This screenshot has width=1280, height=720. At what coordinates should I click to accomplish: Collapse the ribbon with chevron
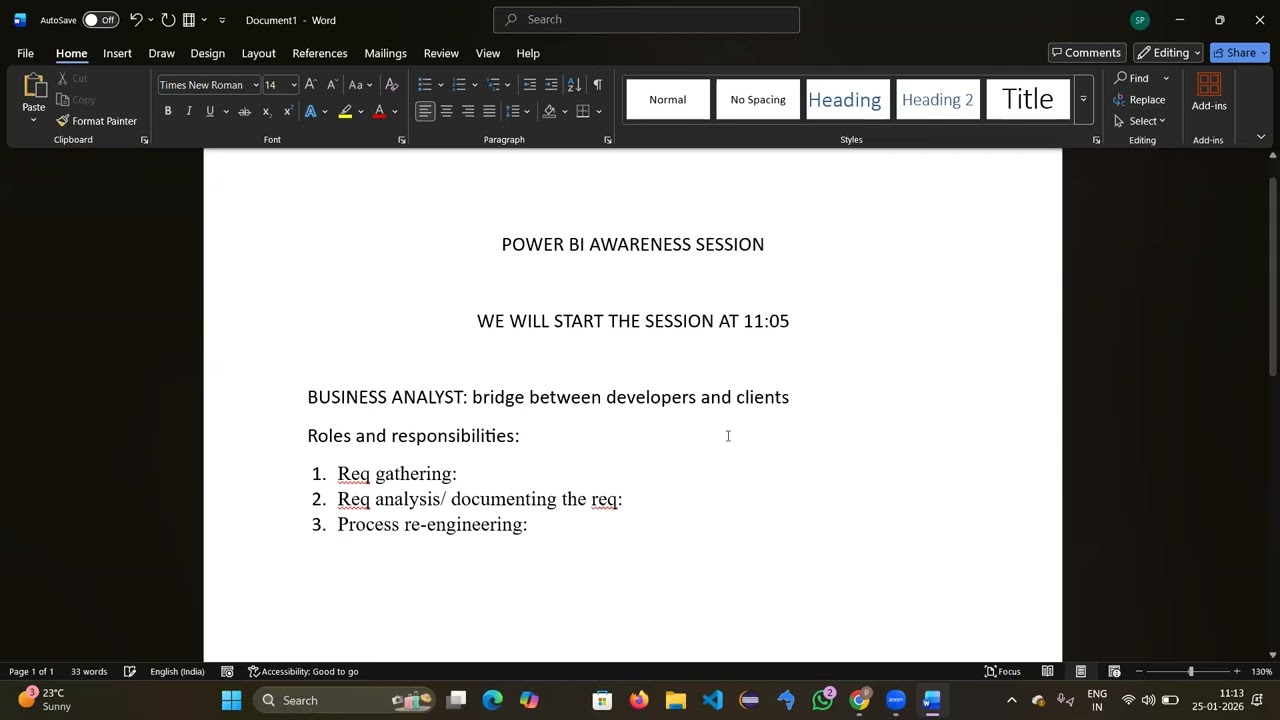(x=1261, y=137)
